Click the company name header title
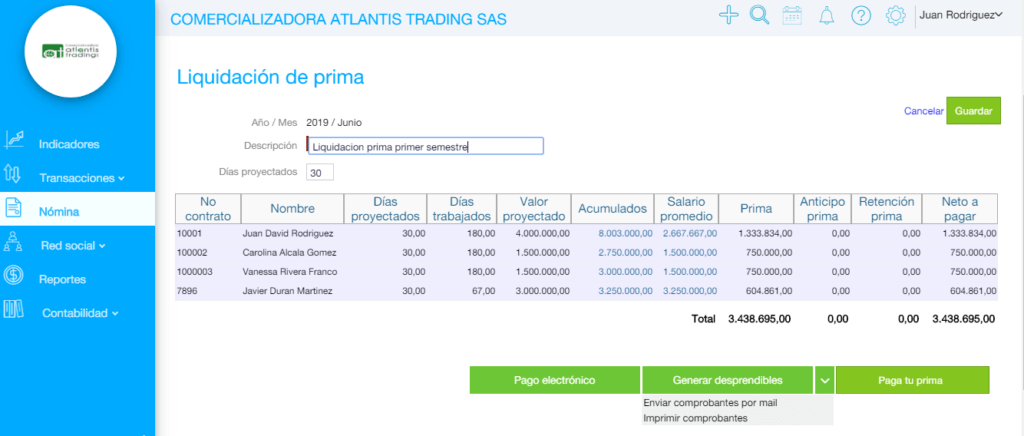This screenshot has width=1024, height=436. tap(338, 19)
